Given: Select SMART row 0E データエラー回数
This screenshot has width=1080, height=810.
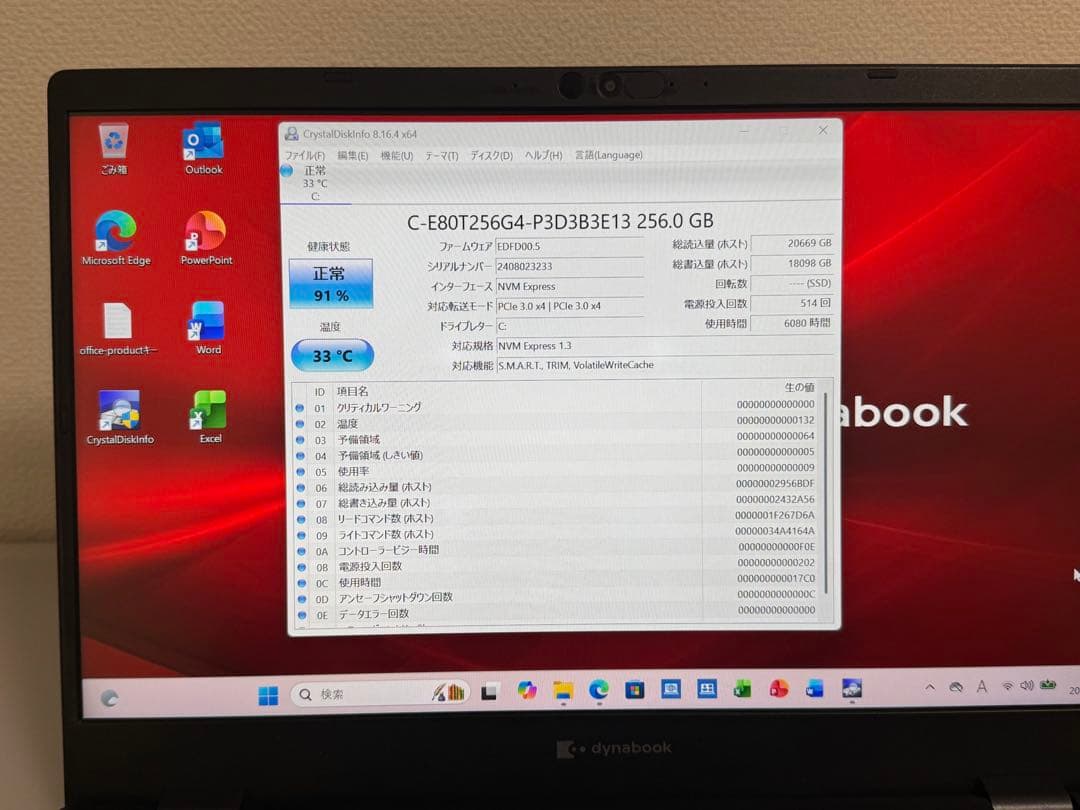Looking at the screenshot, I should [555, 613].
